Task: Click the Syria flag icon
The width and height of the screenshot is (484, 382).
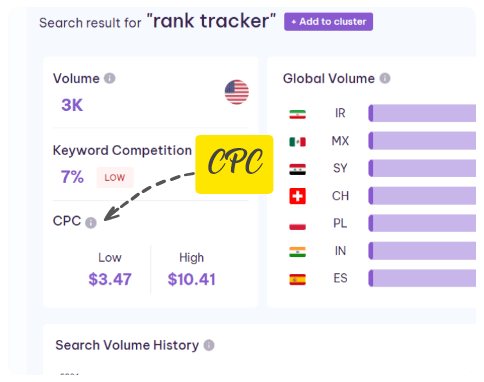Action: 297,169
